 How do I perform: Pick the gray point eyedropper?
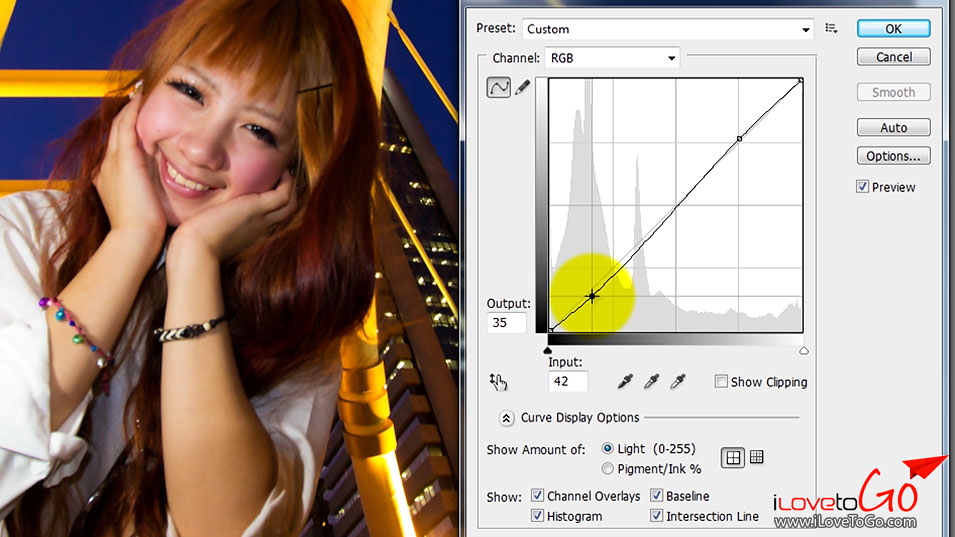point(651,382)
